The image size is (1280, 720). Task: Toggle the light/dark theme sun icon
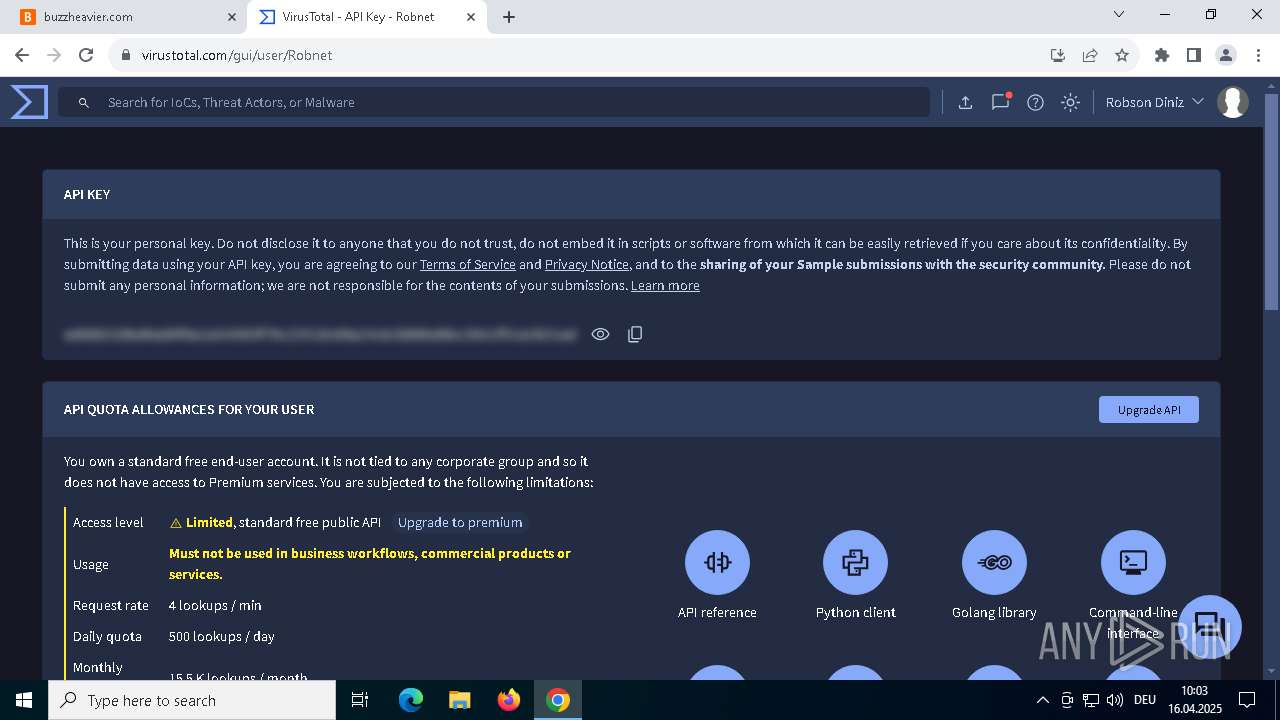click(1070, 102)
